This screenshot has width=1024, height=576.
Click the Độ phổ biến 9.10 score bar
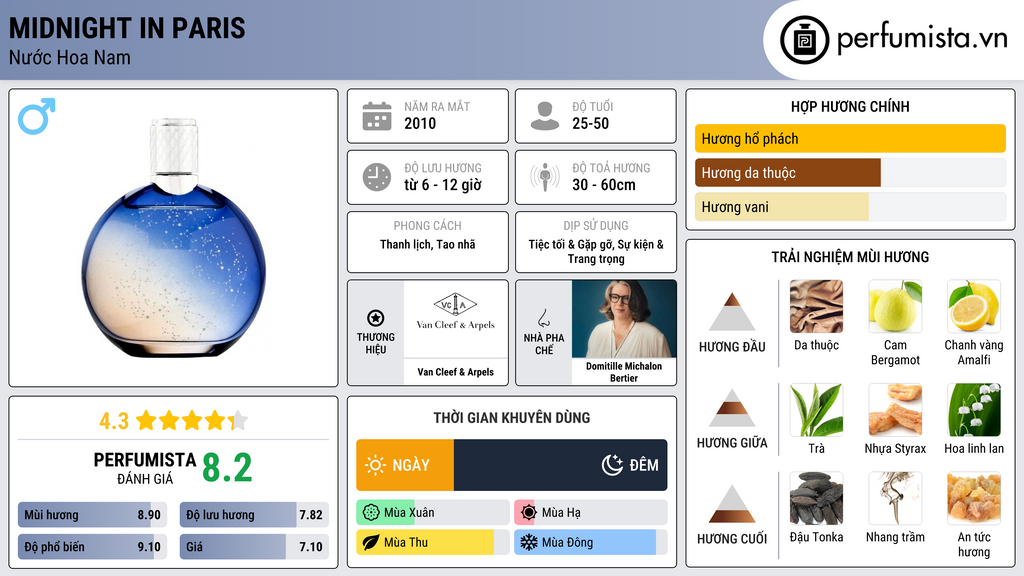pos(93,547)
